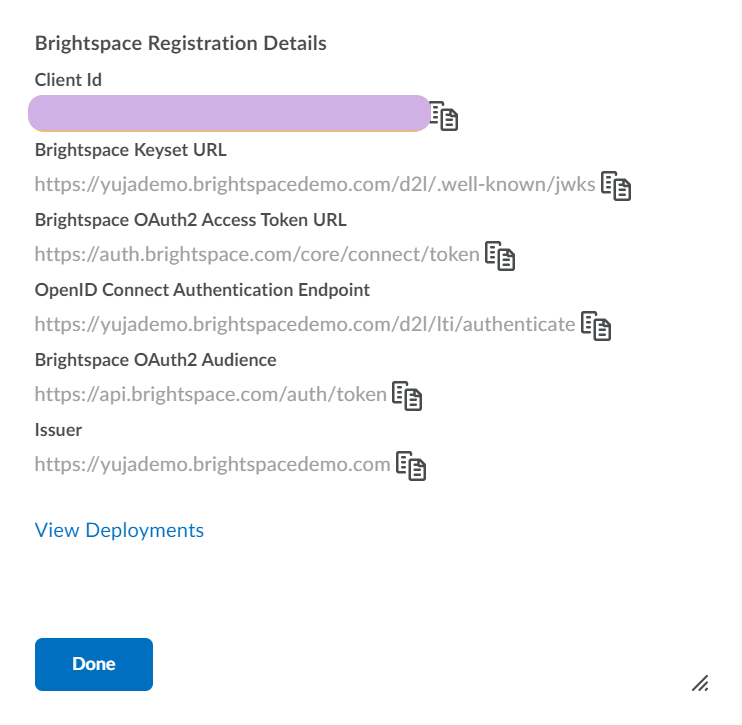Click the jwks keyset URL text
This screenshot has height=725, width=742.
pos(315,184)
